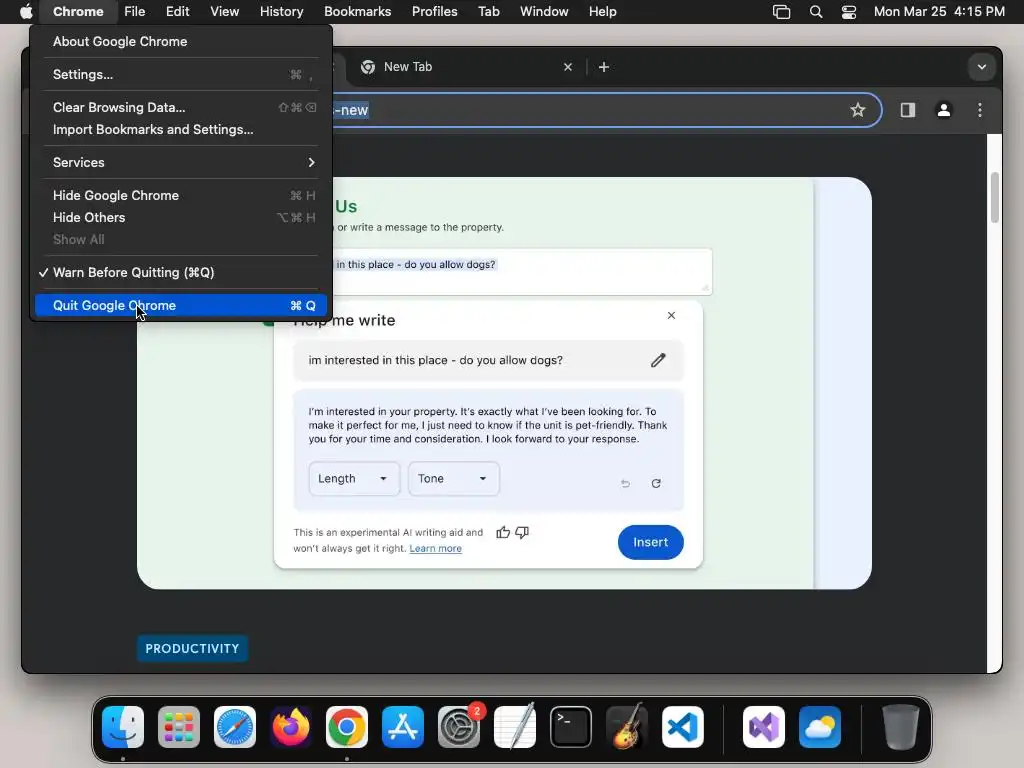Open the Edit menu
1024x768 pixels.
click(x=177, y=11)
